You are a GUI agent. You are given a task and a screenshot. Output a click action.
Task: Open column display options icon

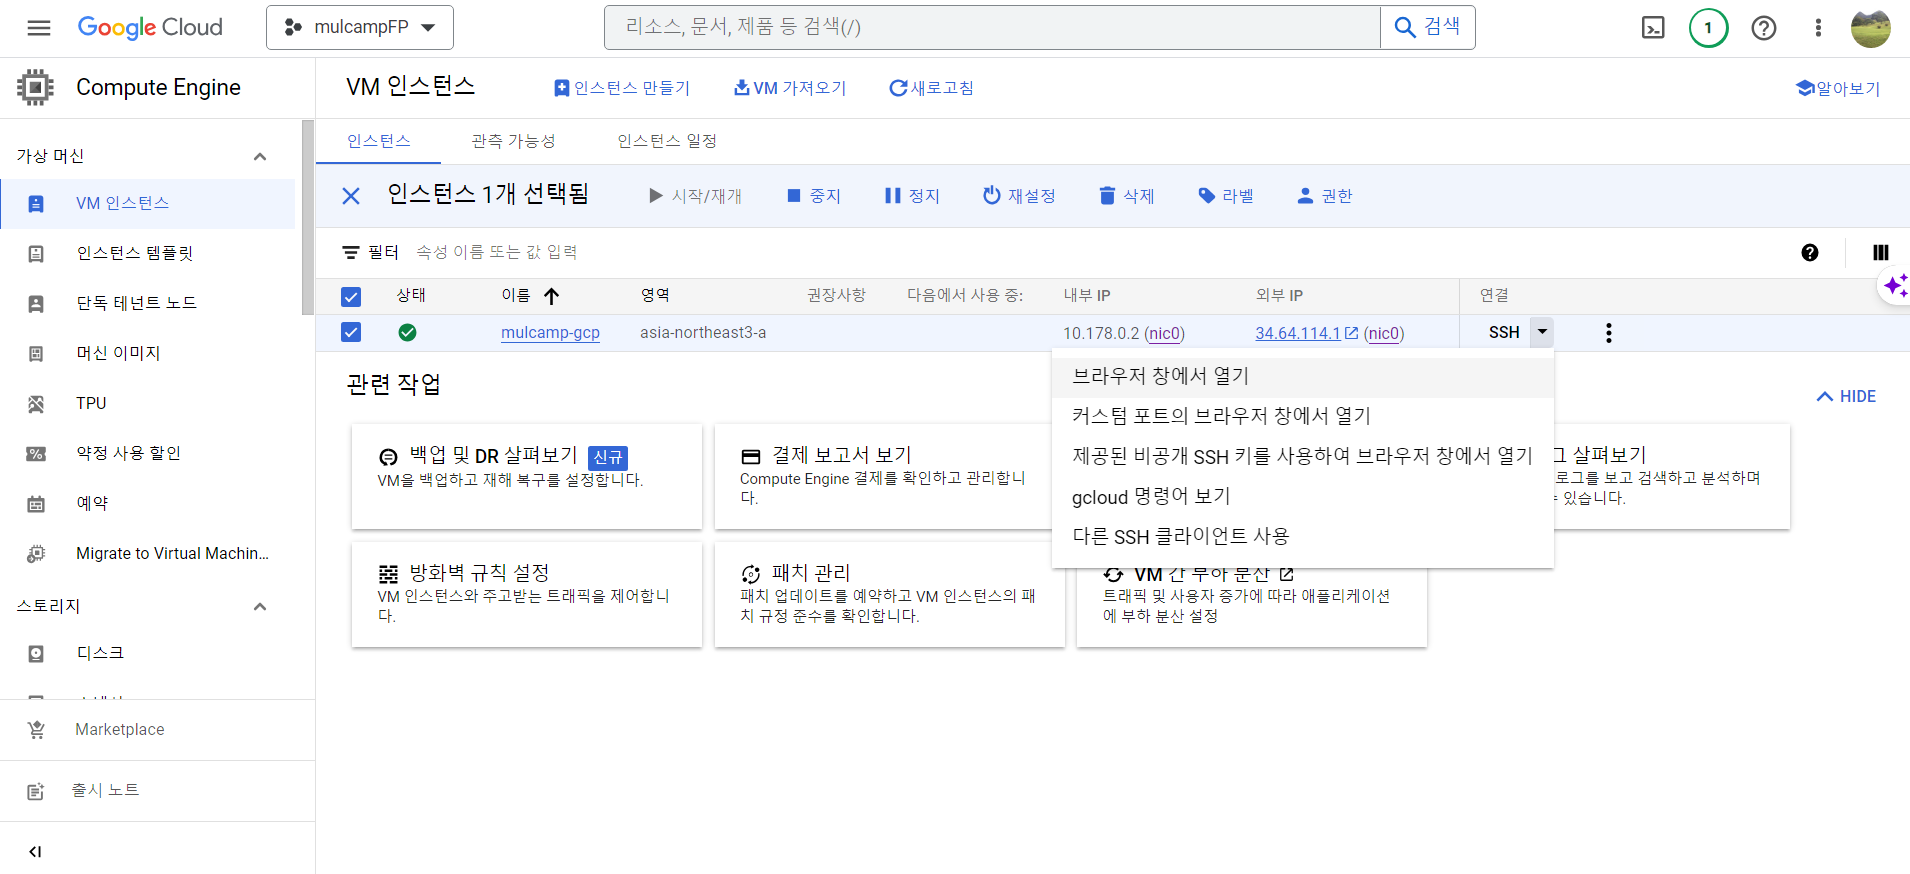click(1880, 253)
